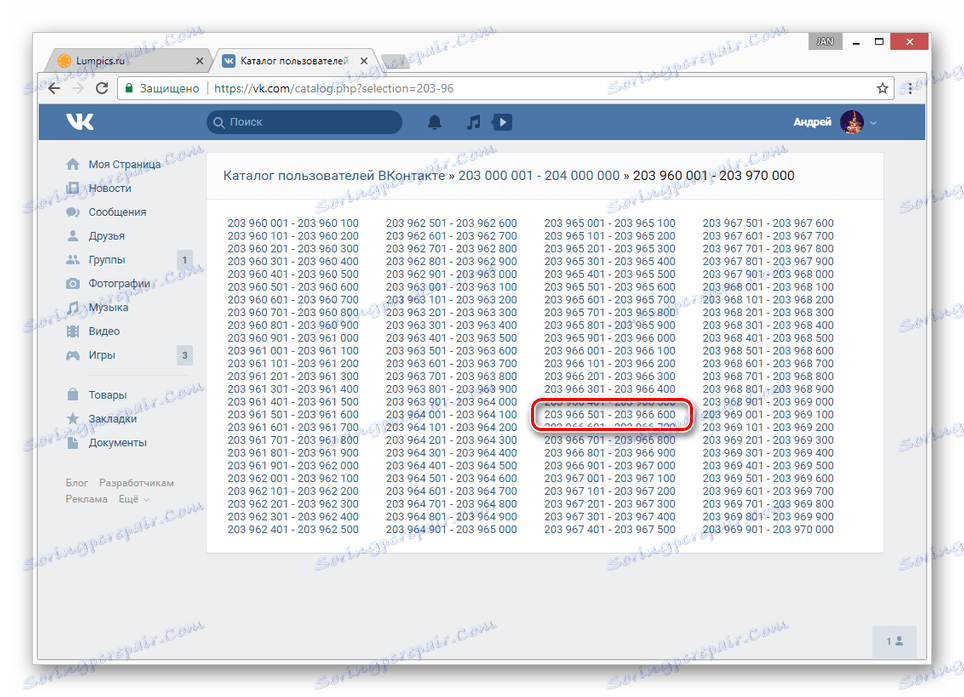The image size is (964, 697).
Task: Click the document icon beside Документы
Action: (73, 443)
